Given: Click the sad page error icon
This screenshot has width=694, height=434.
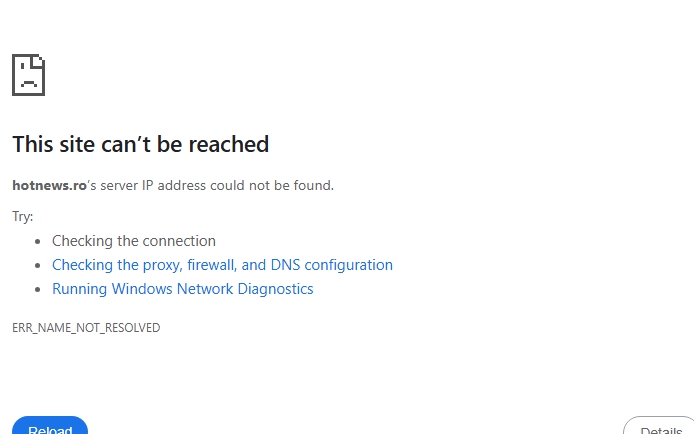Looking at the screenshot, I should click(28, 75).
